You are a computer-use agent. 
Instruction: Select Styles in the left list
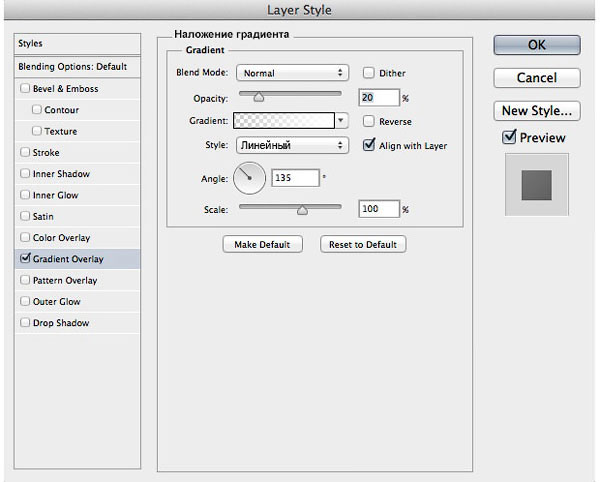click(77, 44)
